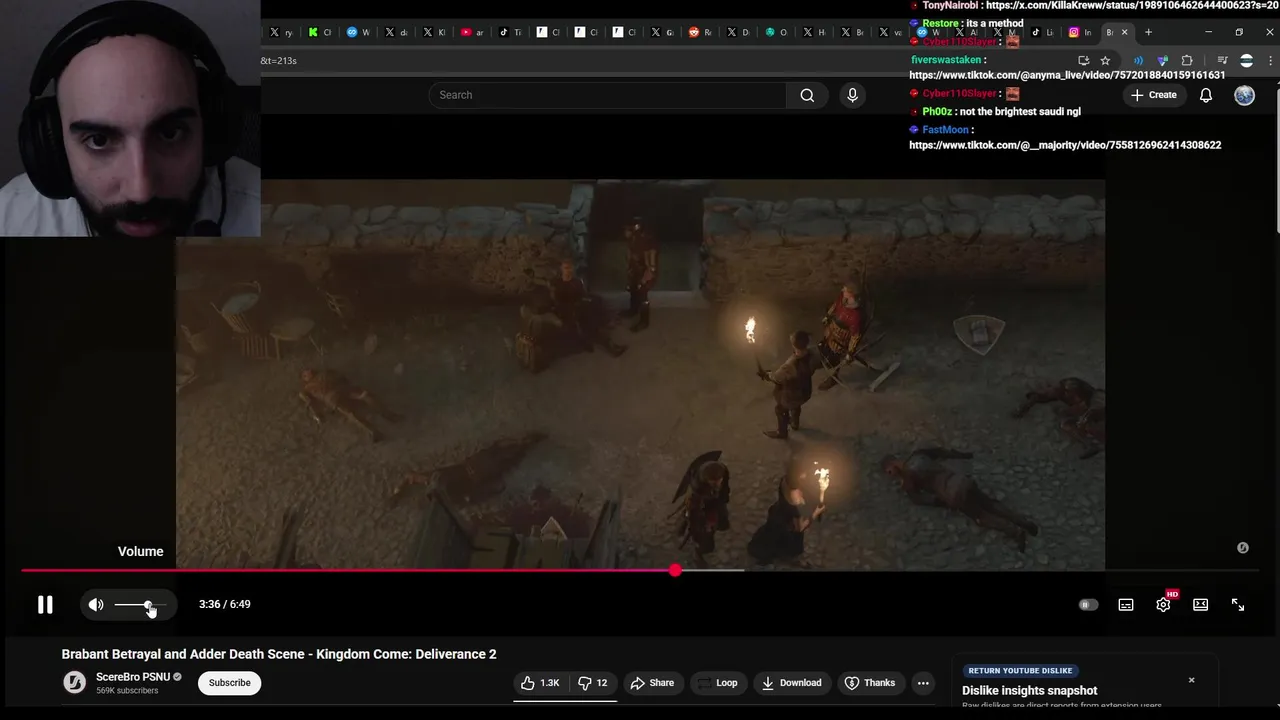Open the Create menu
The image size is (1280, 720).
pos(1153,95)
